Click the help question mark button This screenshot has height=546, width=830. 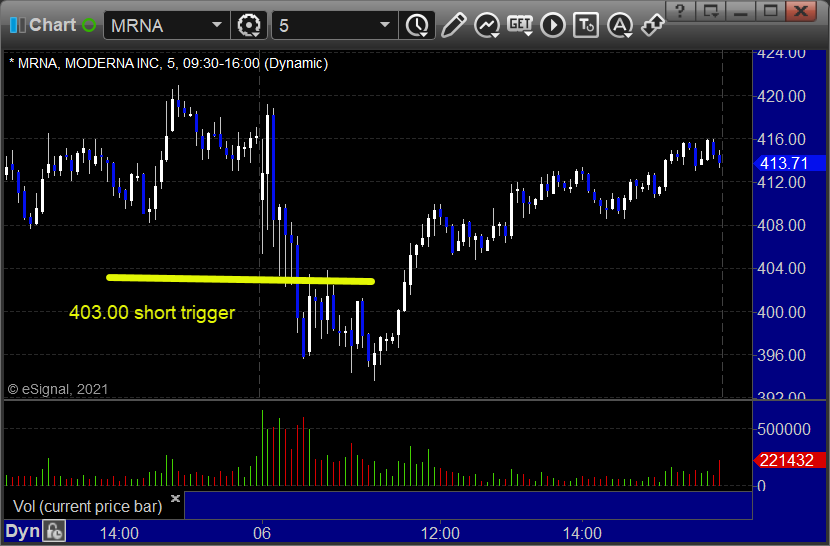click(680, 11)
